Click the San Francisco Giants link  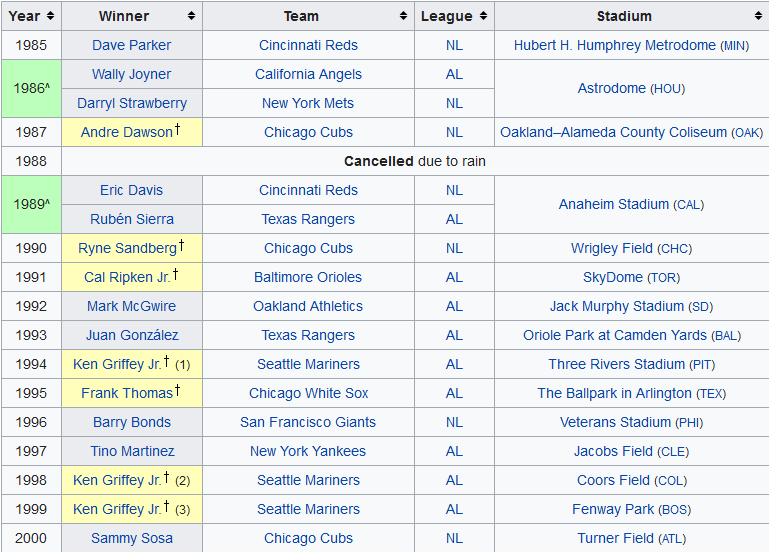(308, 422)
